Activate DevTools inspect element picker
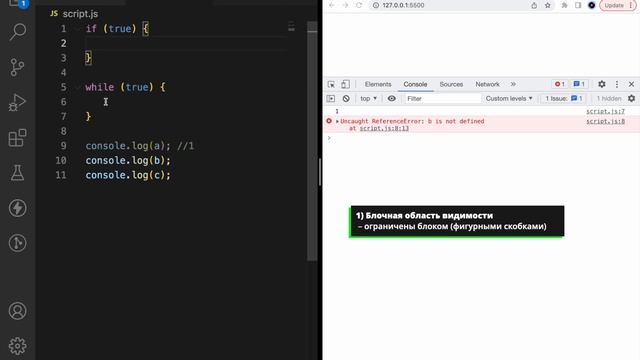This screenshot has height=360, width=640. pyautogui.click(x=331, y=84)
